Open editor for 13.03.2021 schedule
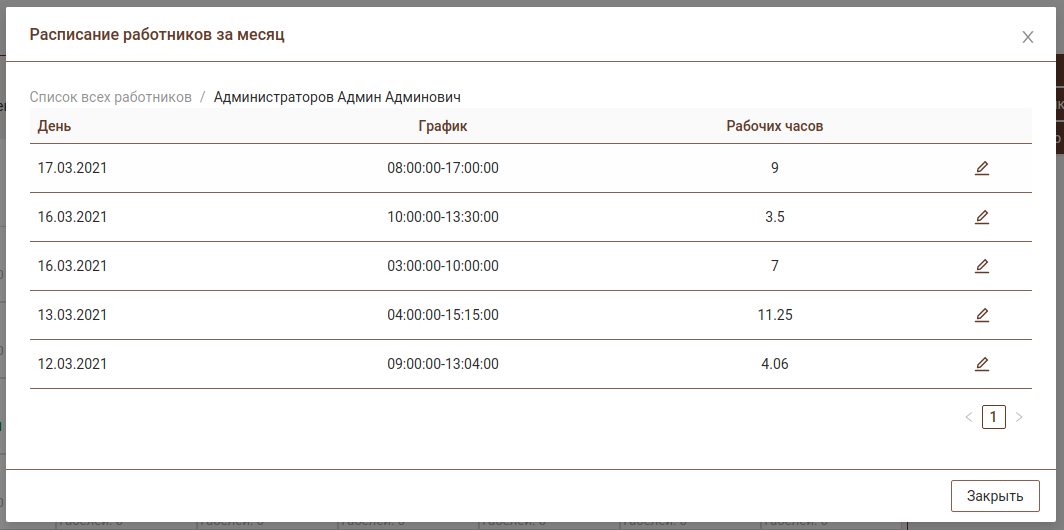 click(x=982, y=315)
